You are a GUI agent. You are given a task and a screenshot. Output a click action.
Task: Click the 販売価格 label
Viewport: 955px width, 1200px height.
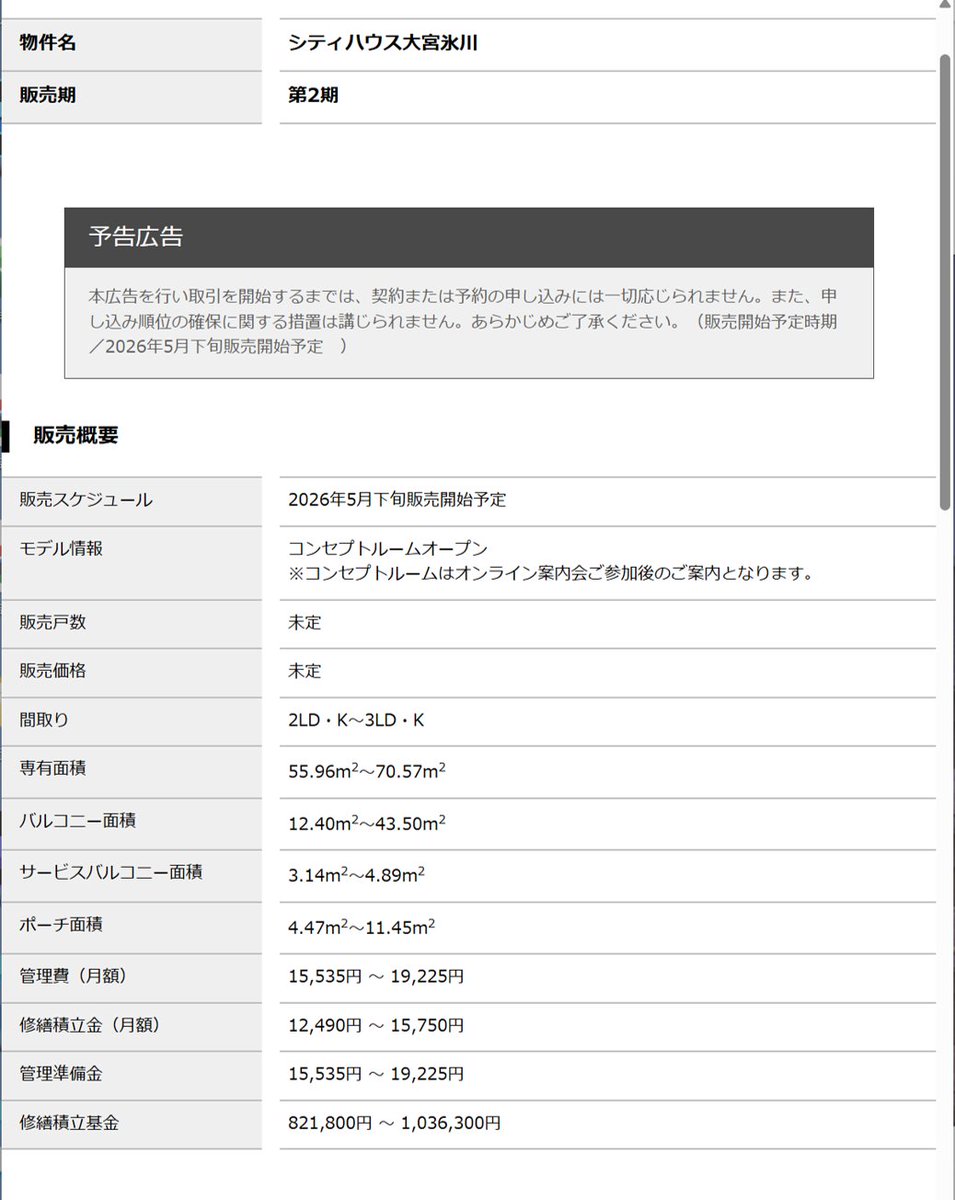(53, 671)
